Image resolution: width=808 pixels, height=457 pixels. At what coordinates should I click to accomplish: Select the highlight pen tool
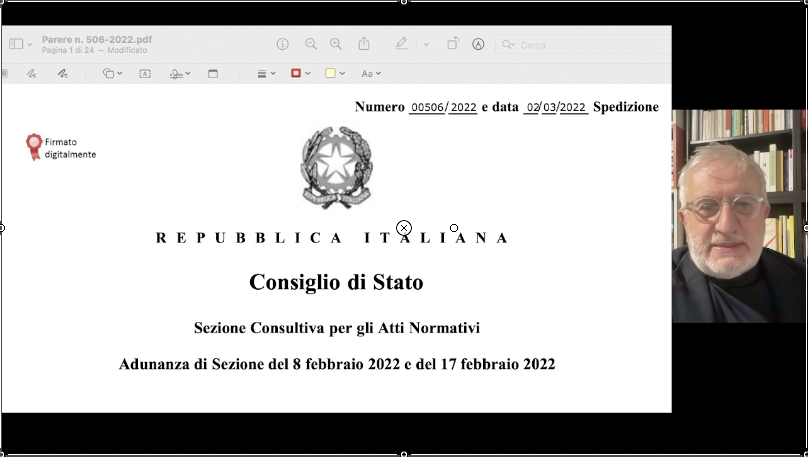[401, 44]
